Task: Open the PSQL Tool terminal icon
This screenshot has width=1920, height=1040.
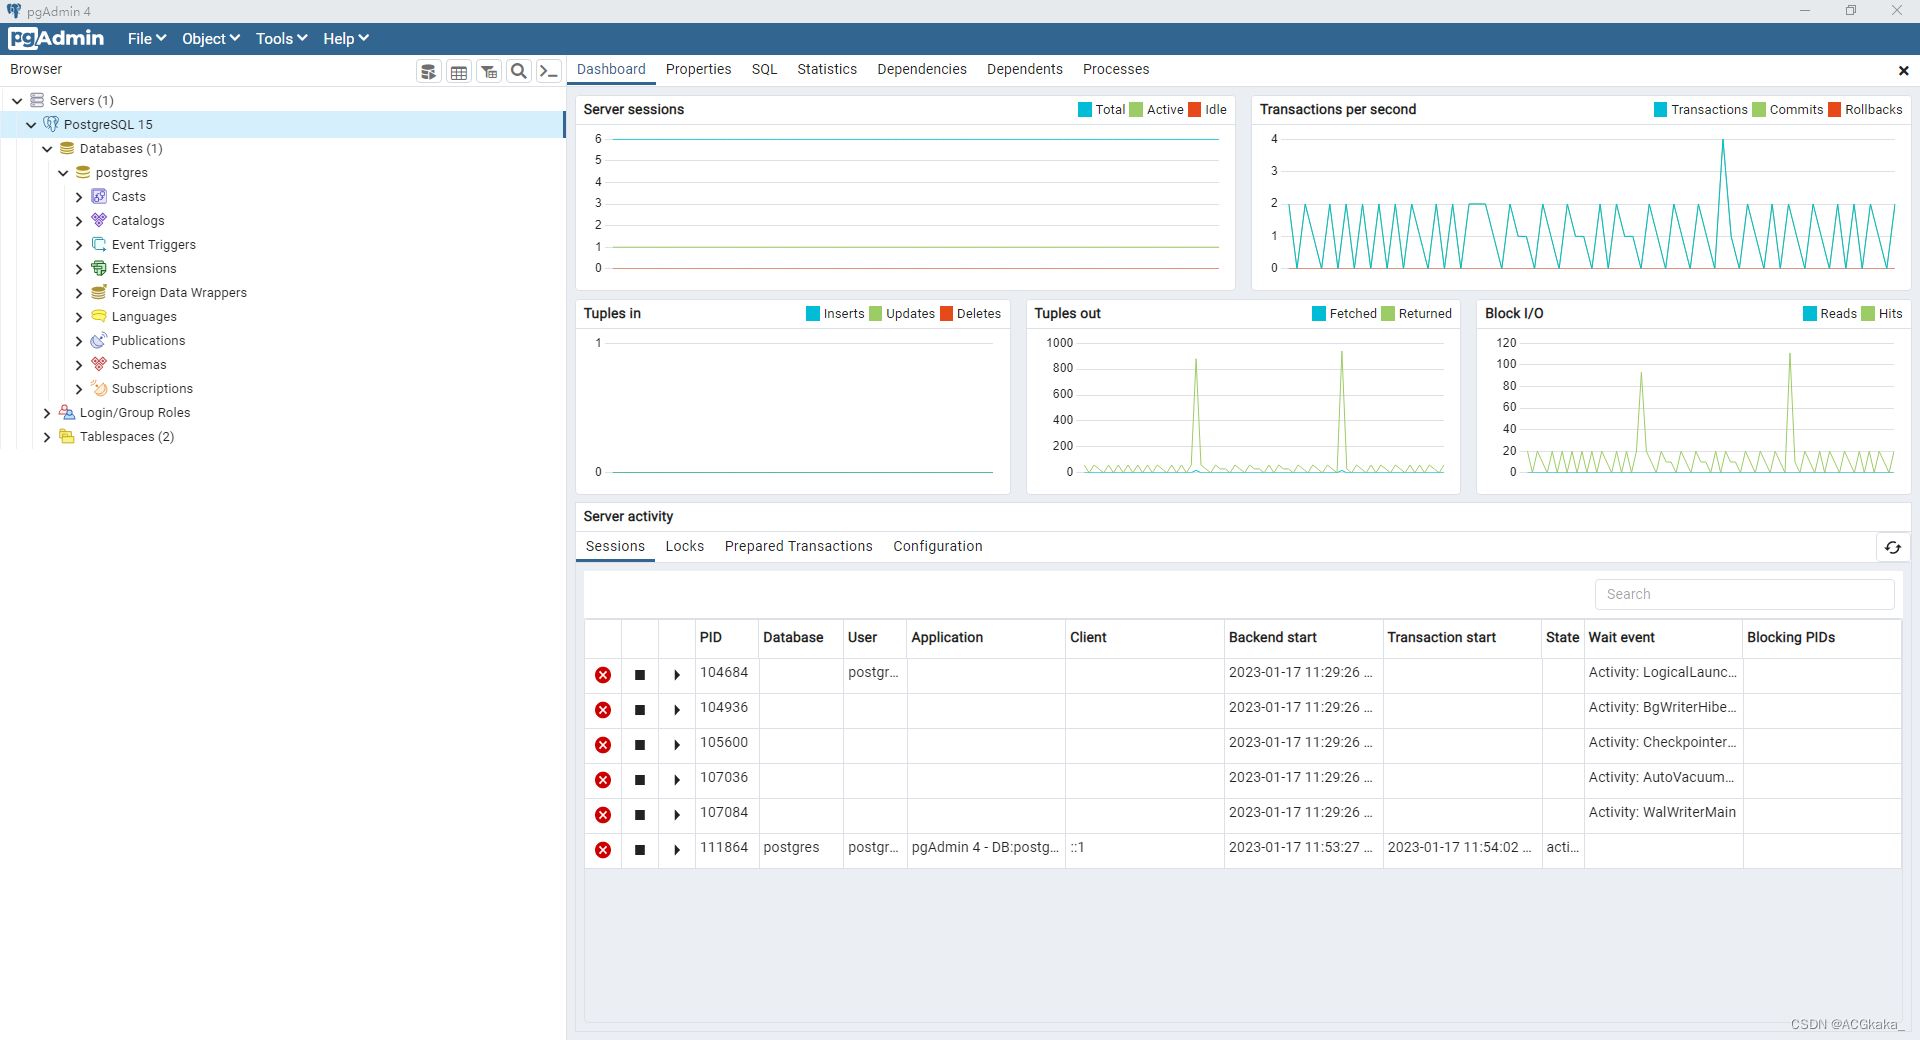Action: click(548, 71)
